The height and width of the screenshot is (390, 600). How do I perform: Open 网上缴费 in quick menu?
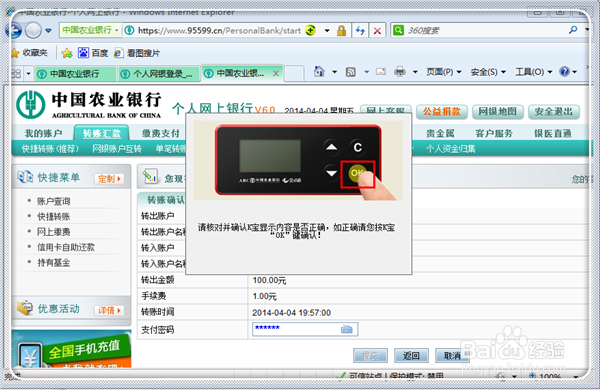pos(53,232)
